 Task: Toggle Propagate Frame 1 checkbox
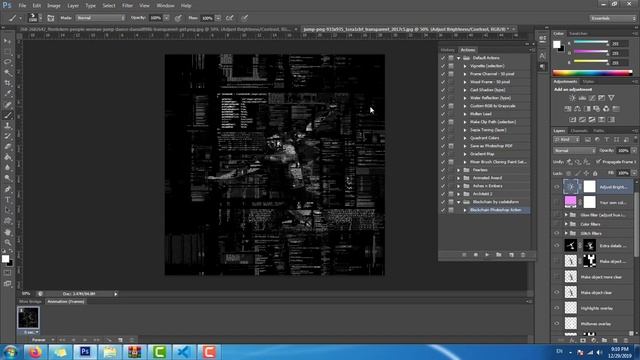coord(598,162)
